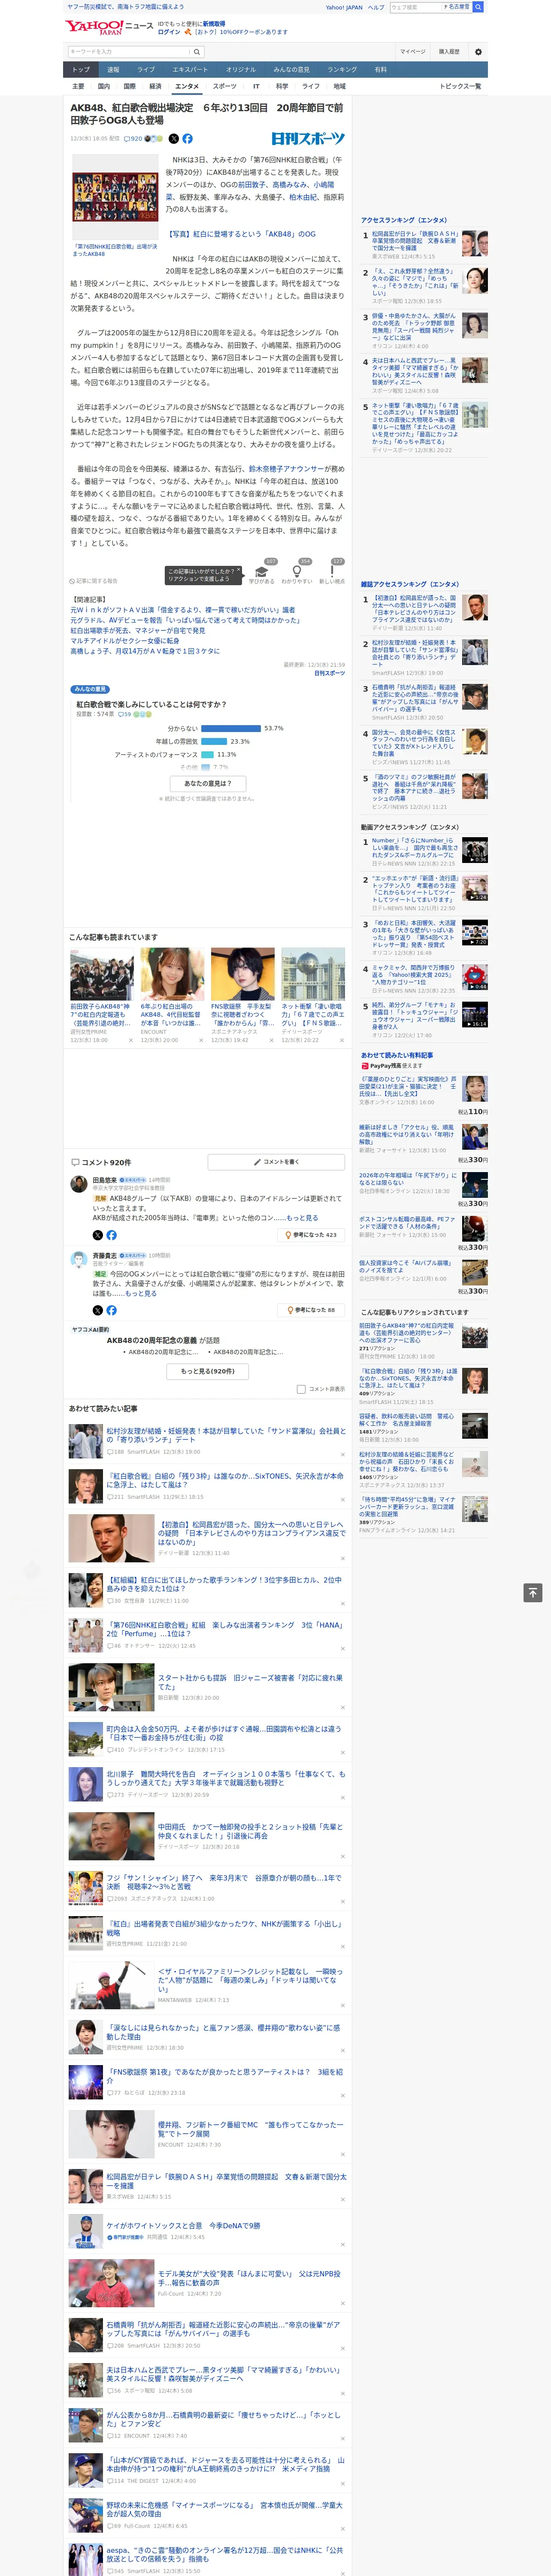Click the 前田敦子 name link in article
The width and height of the screenshot is (551, 2576).
251,185
